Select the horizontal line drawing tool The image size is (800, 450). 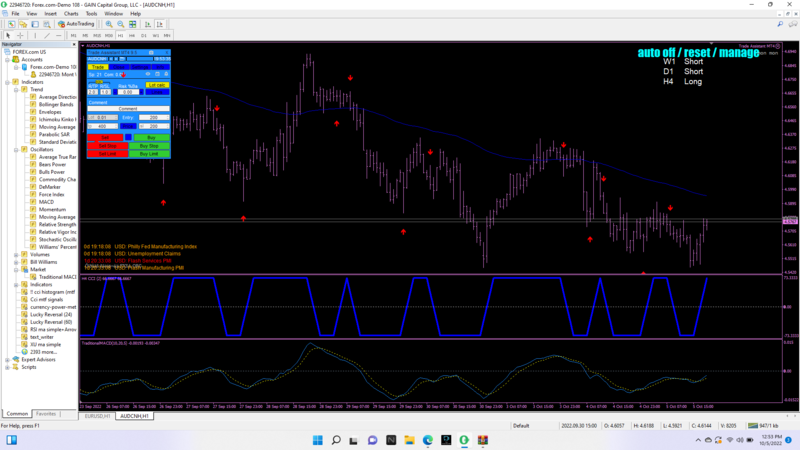(59, 36)
